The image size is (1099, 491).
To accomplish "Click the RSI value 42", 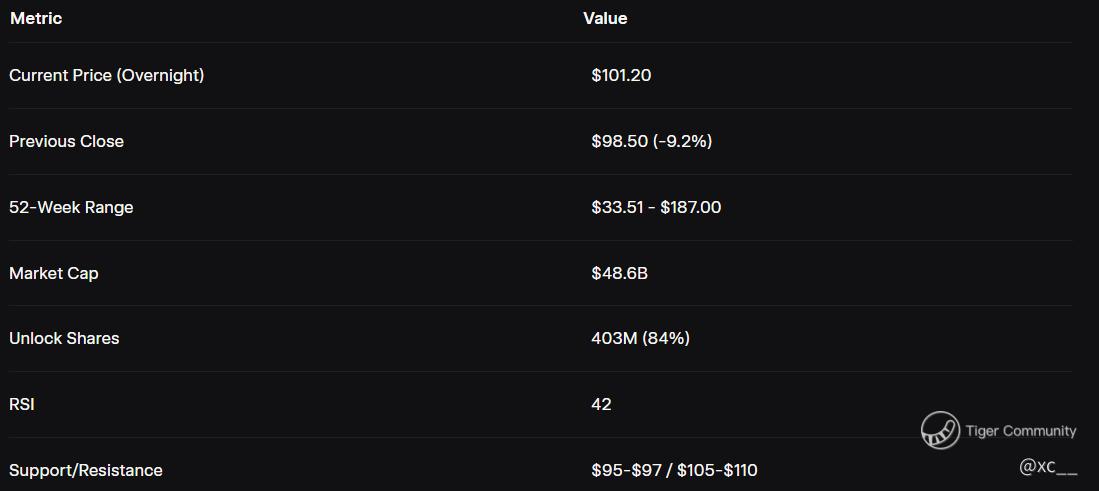I will pos(601,404).
